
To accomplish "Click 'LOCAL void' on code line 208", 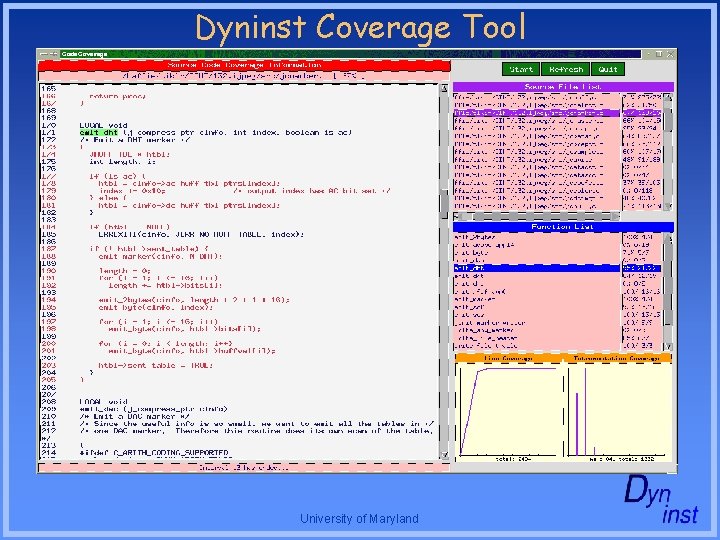I will pos(103,402).
